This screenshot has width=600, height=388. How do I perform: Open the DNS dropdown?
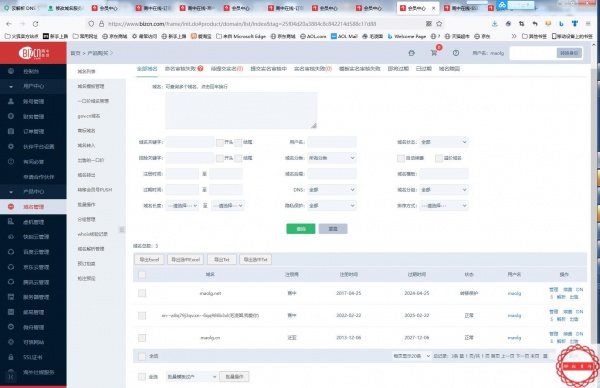pos(332,189)
